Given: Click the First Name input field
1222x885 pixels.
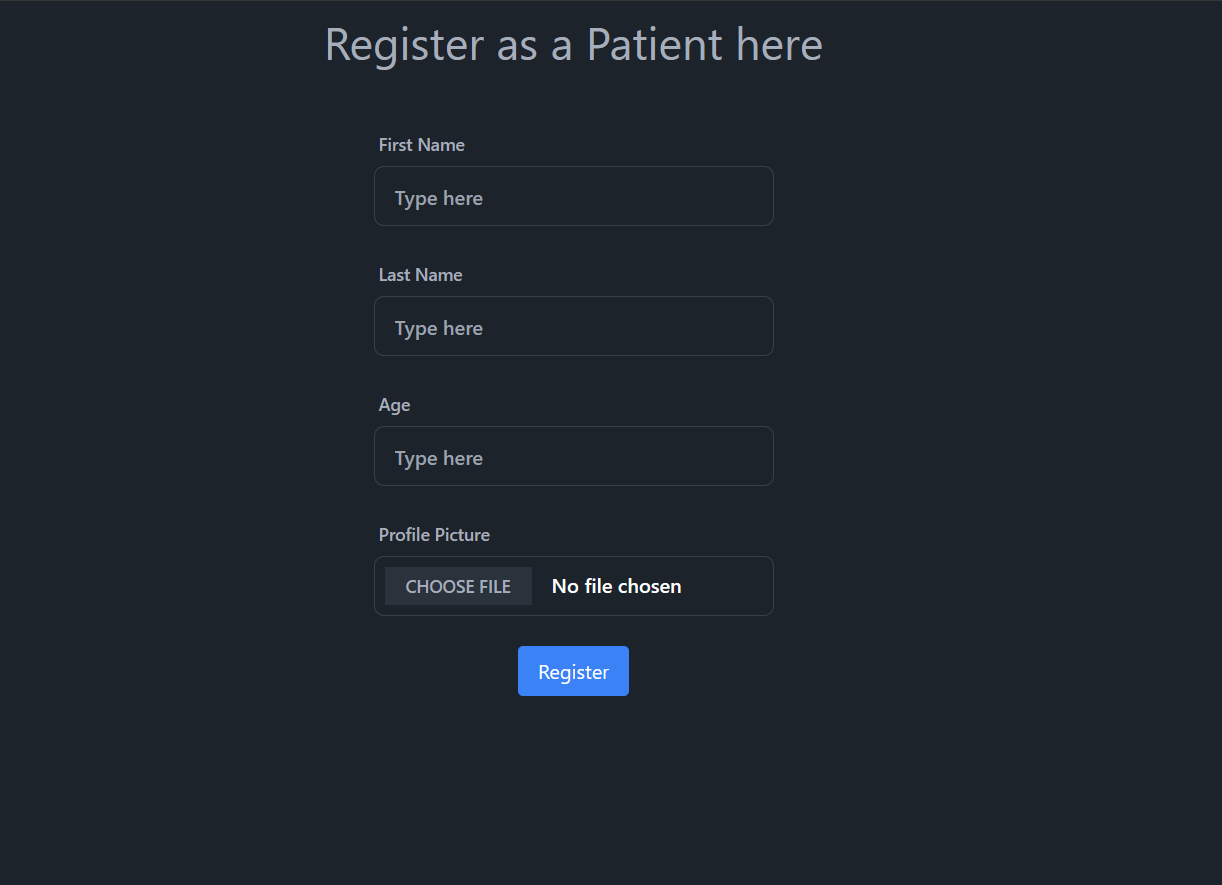Looking at the screenshot, I should [x=573, y=196].
